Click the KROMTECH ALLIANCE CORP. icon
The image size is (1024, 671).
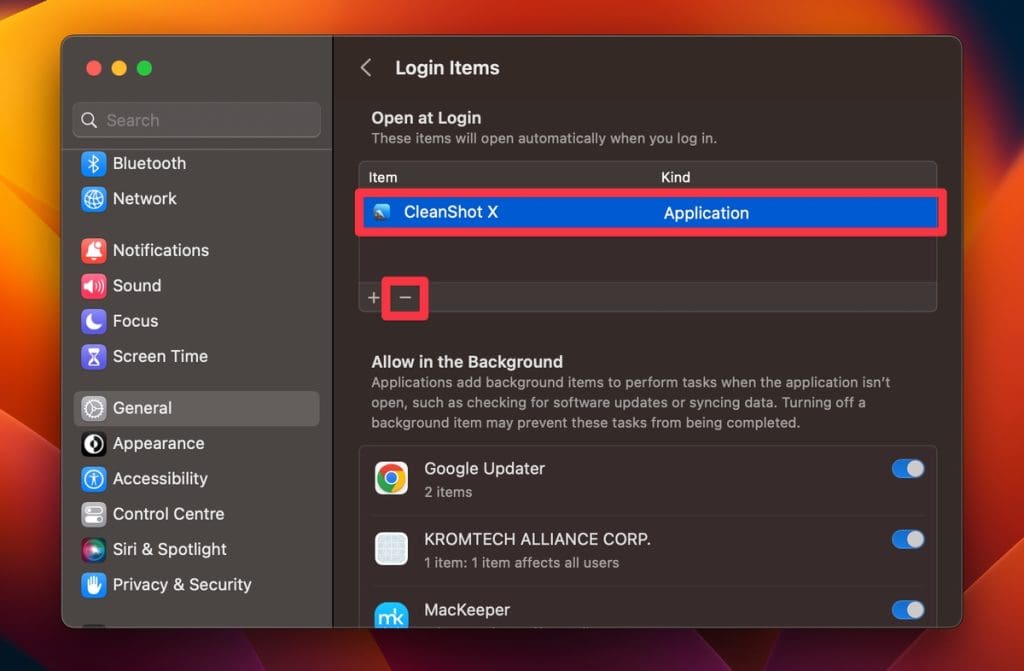[391, 549]
